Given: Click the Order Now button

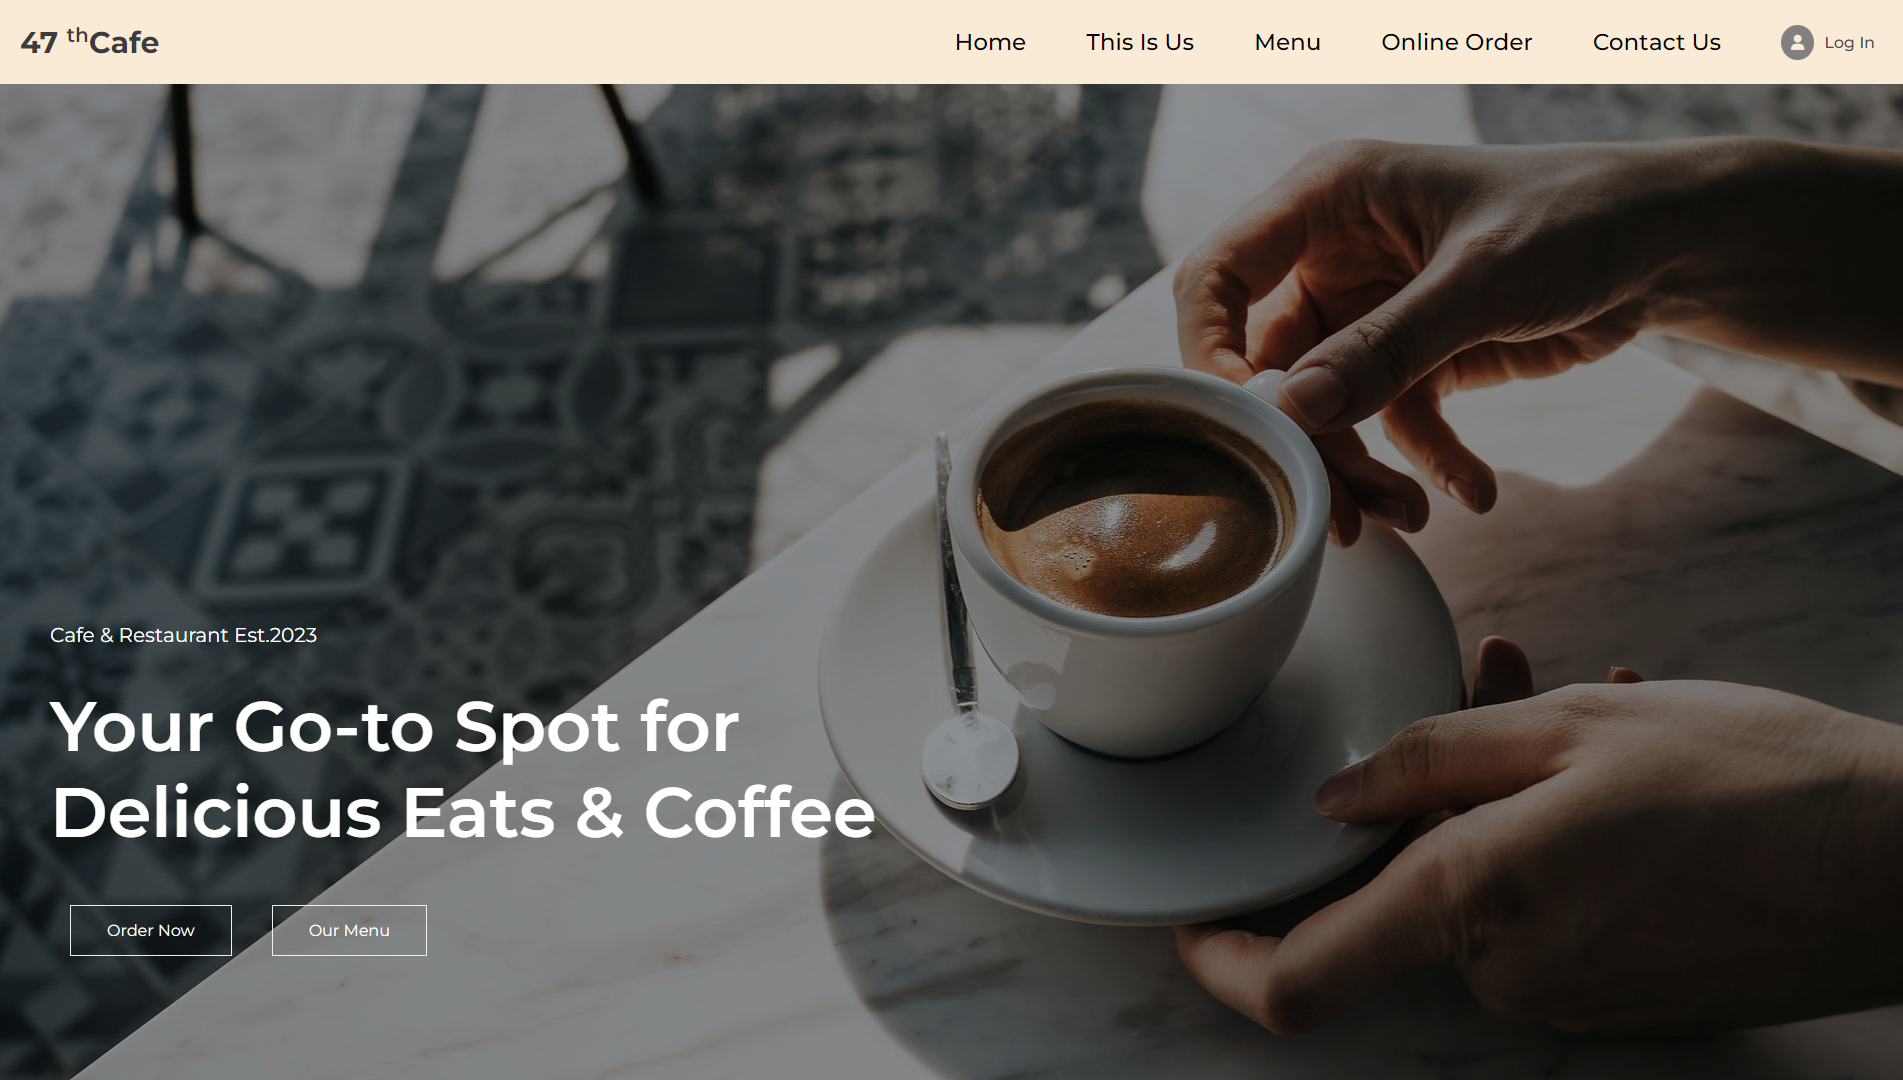Looking at the screenshot, I should pyautogui.click(x=151, y=930).
